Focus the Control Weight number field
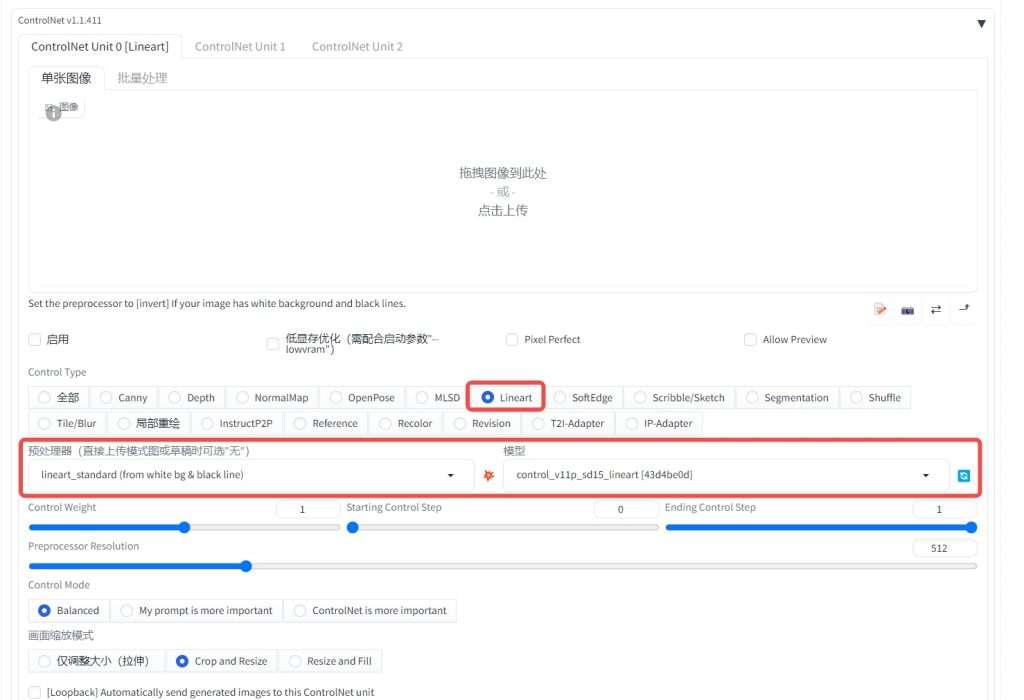This screenshot has height=700, width=1024. (308, 509)
